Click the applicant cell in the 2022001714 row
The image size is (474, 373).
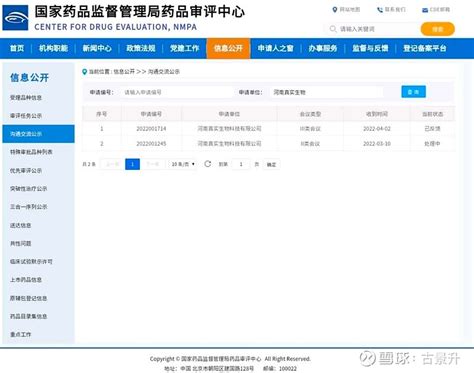(229, 129)
